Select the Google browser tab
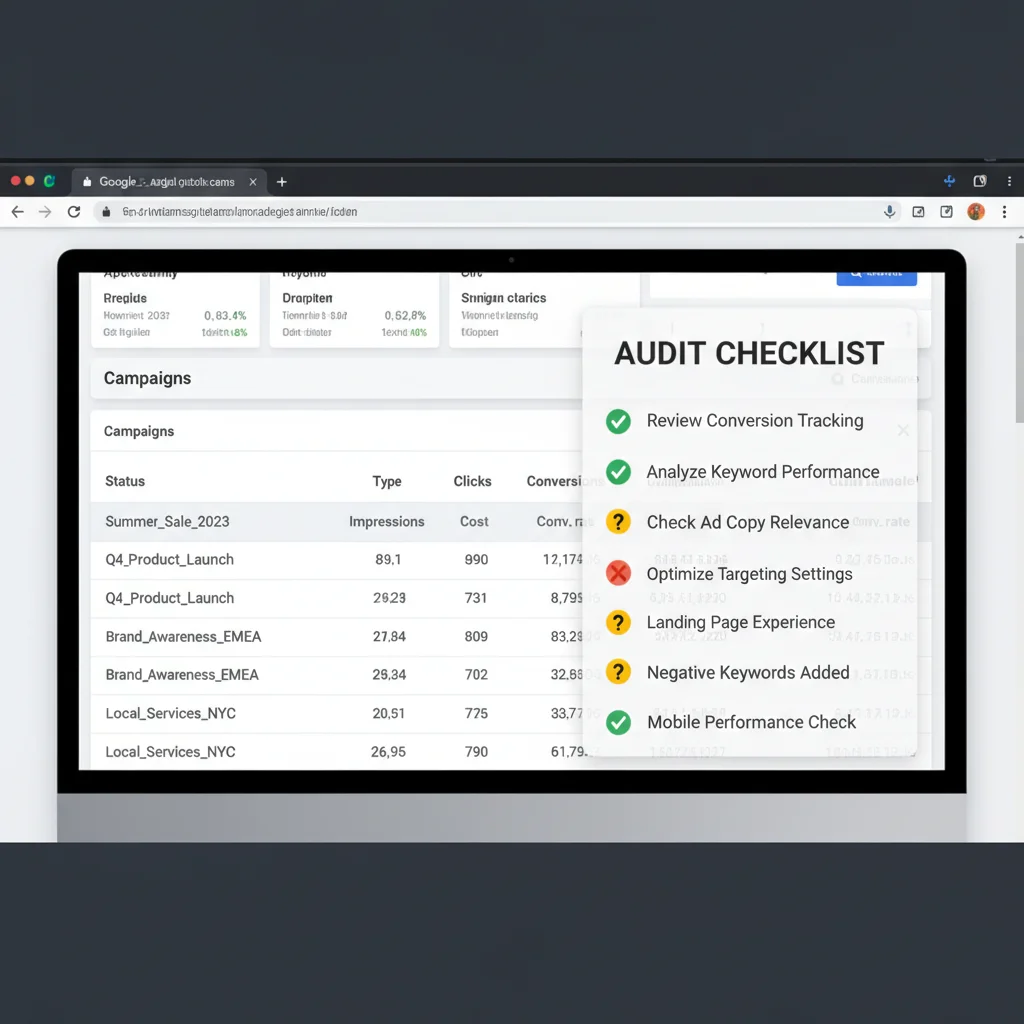This screenshot has height=1024, width=1024. (x=168, y=182)
